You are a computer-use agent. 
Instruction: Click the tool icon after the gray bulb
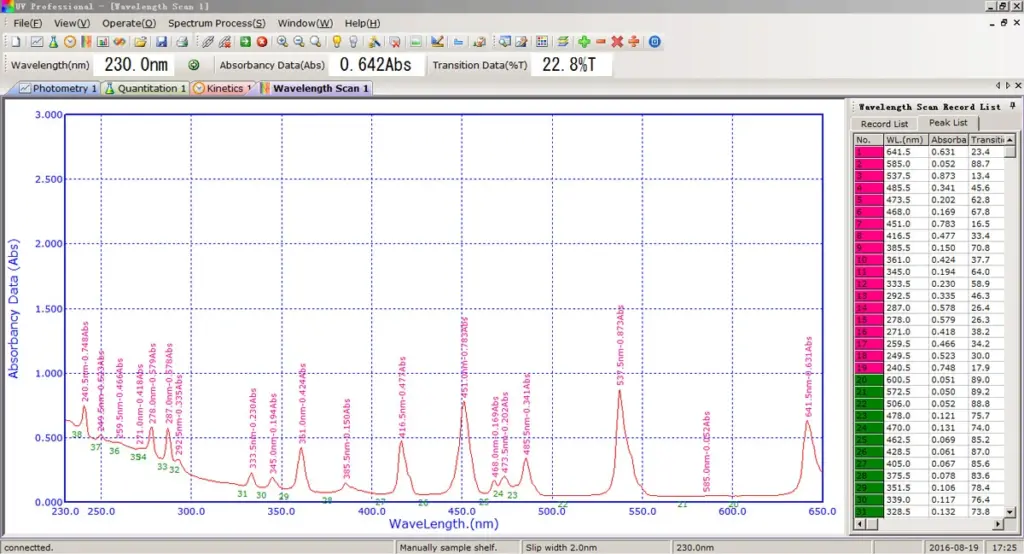[374, 42]
